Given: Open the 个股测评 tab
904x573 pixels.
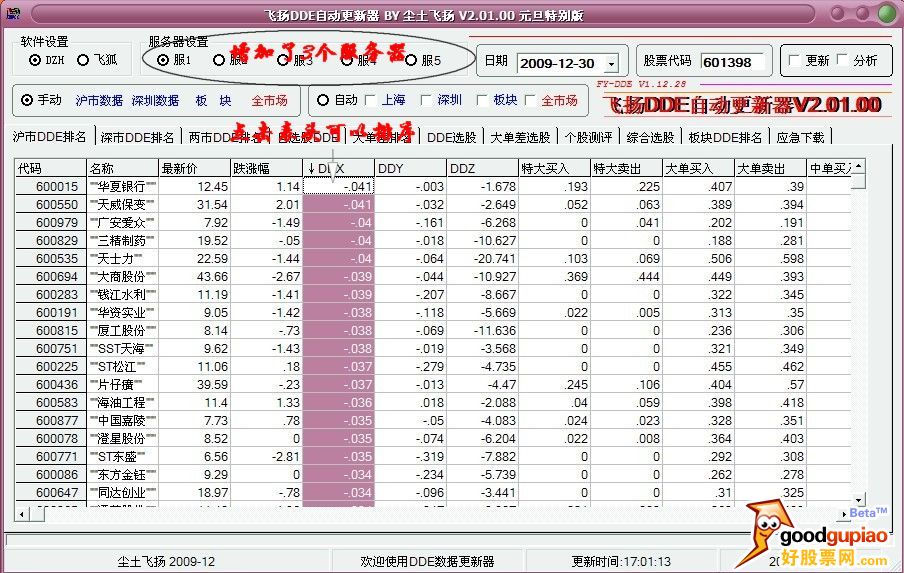Looking at the screenshot, I should [x=588, y=137].
